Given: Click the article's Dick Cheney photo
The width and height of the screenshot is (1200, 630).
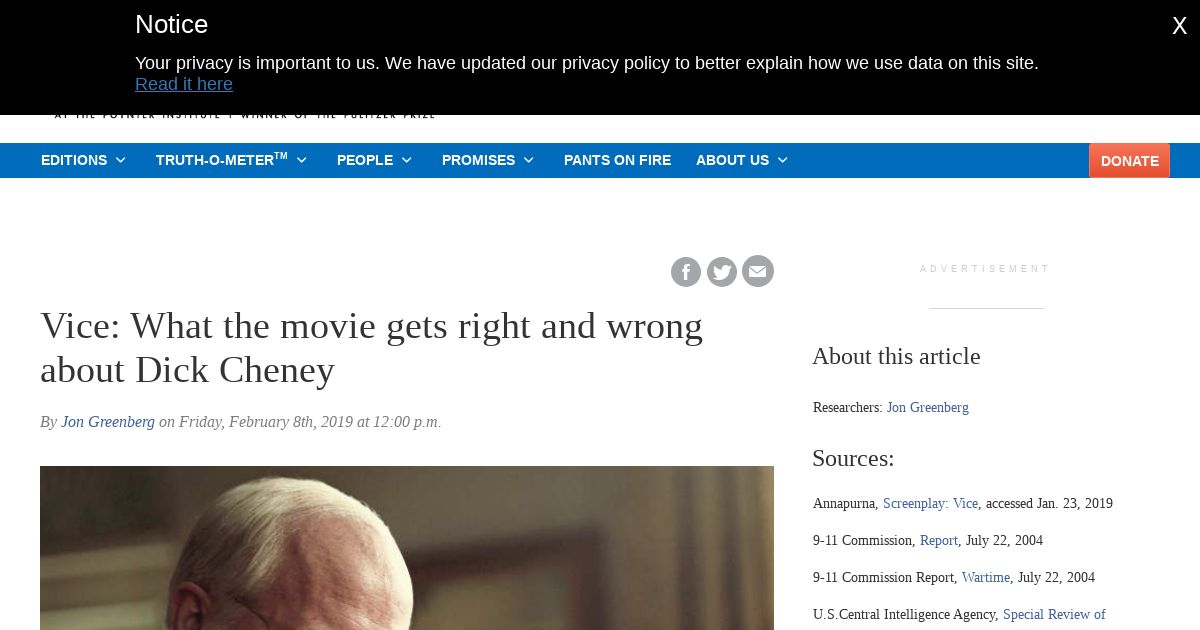Looking at the screenshot, I should pos(407,548).
